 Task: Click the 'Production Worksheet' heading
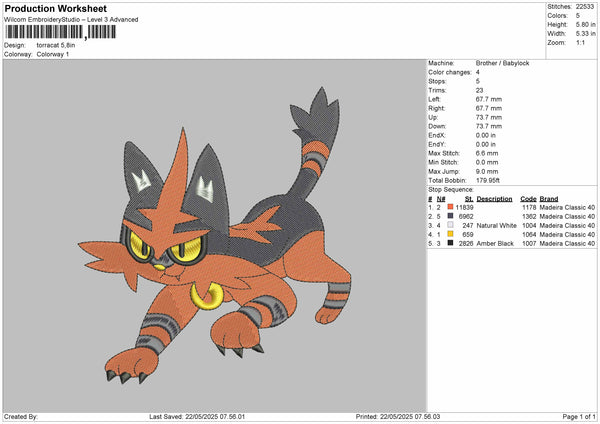(x=55, y=8)
